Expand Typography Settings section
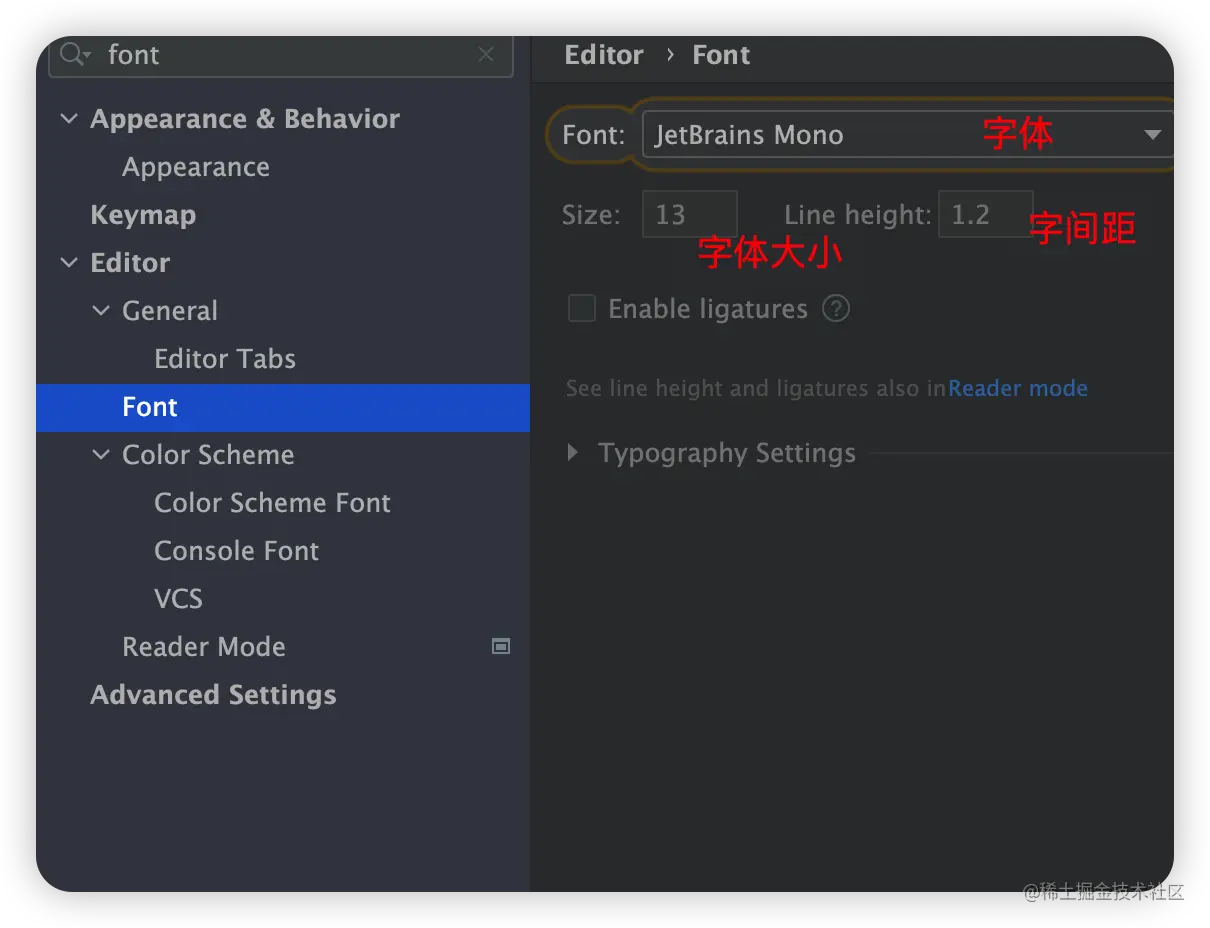1210x928 pixels. click(x=573, y=453)
